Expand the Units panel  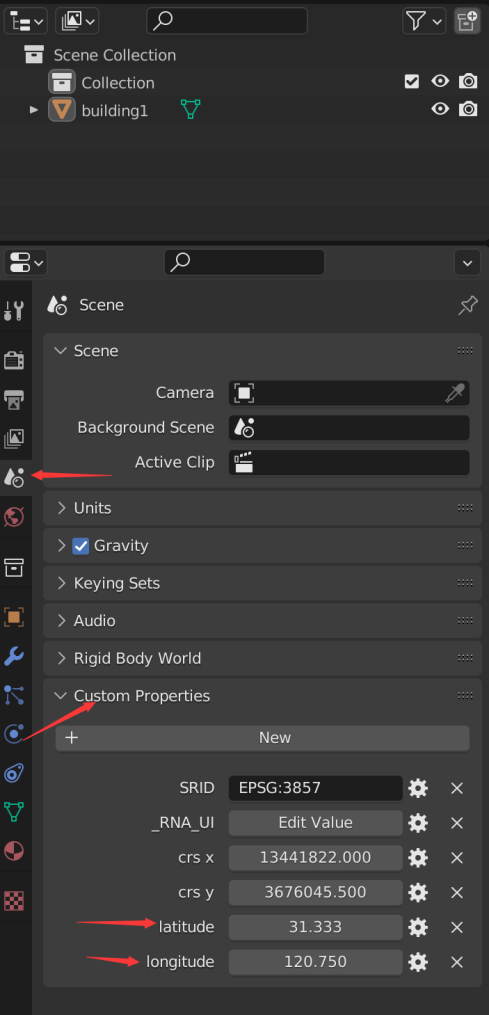tap(262, 508)
